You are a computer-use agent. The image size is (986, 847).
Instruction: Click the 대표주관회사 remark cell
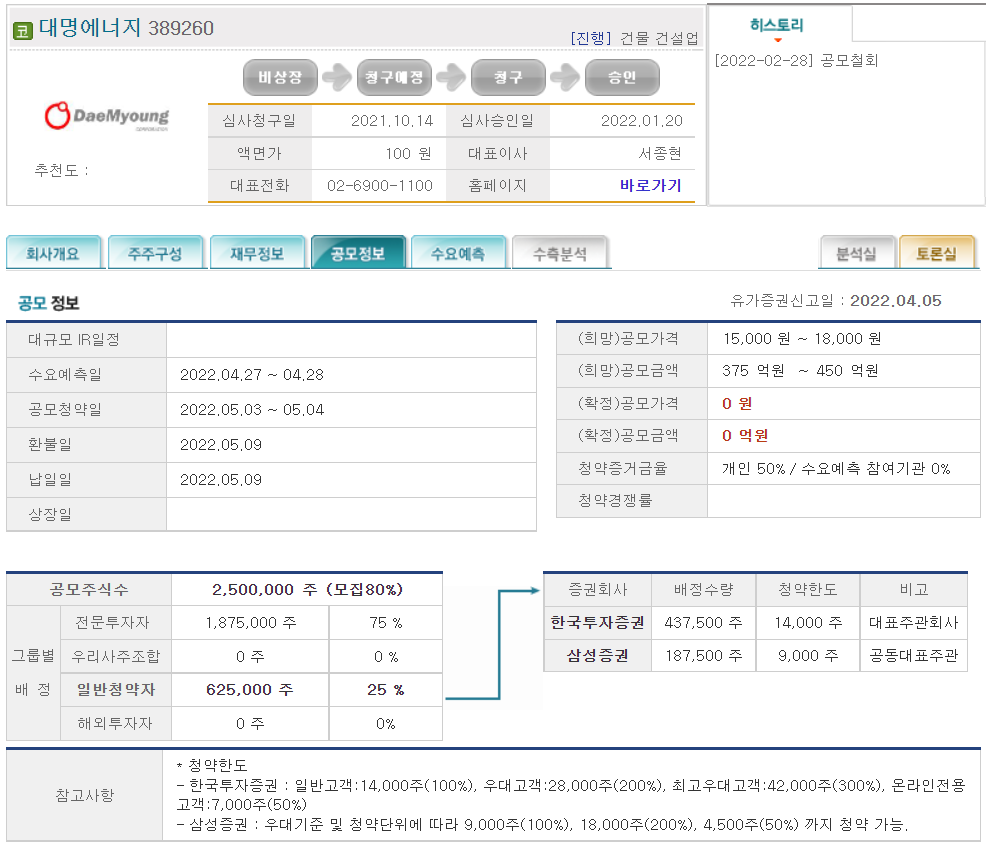point(914,623)
